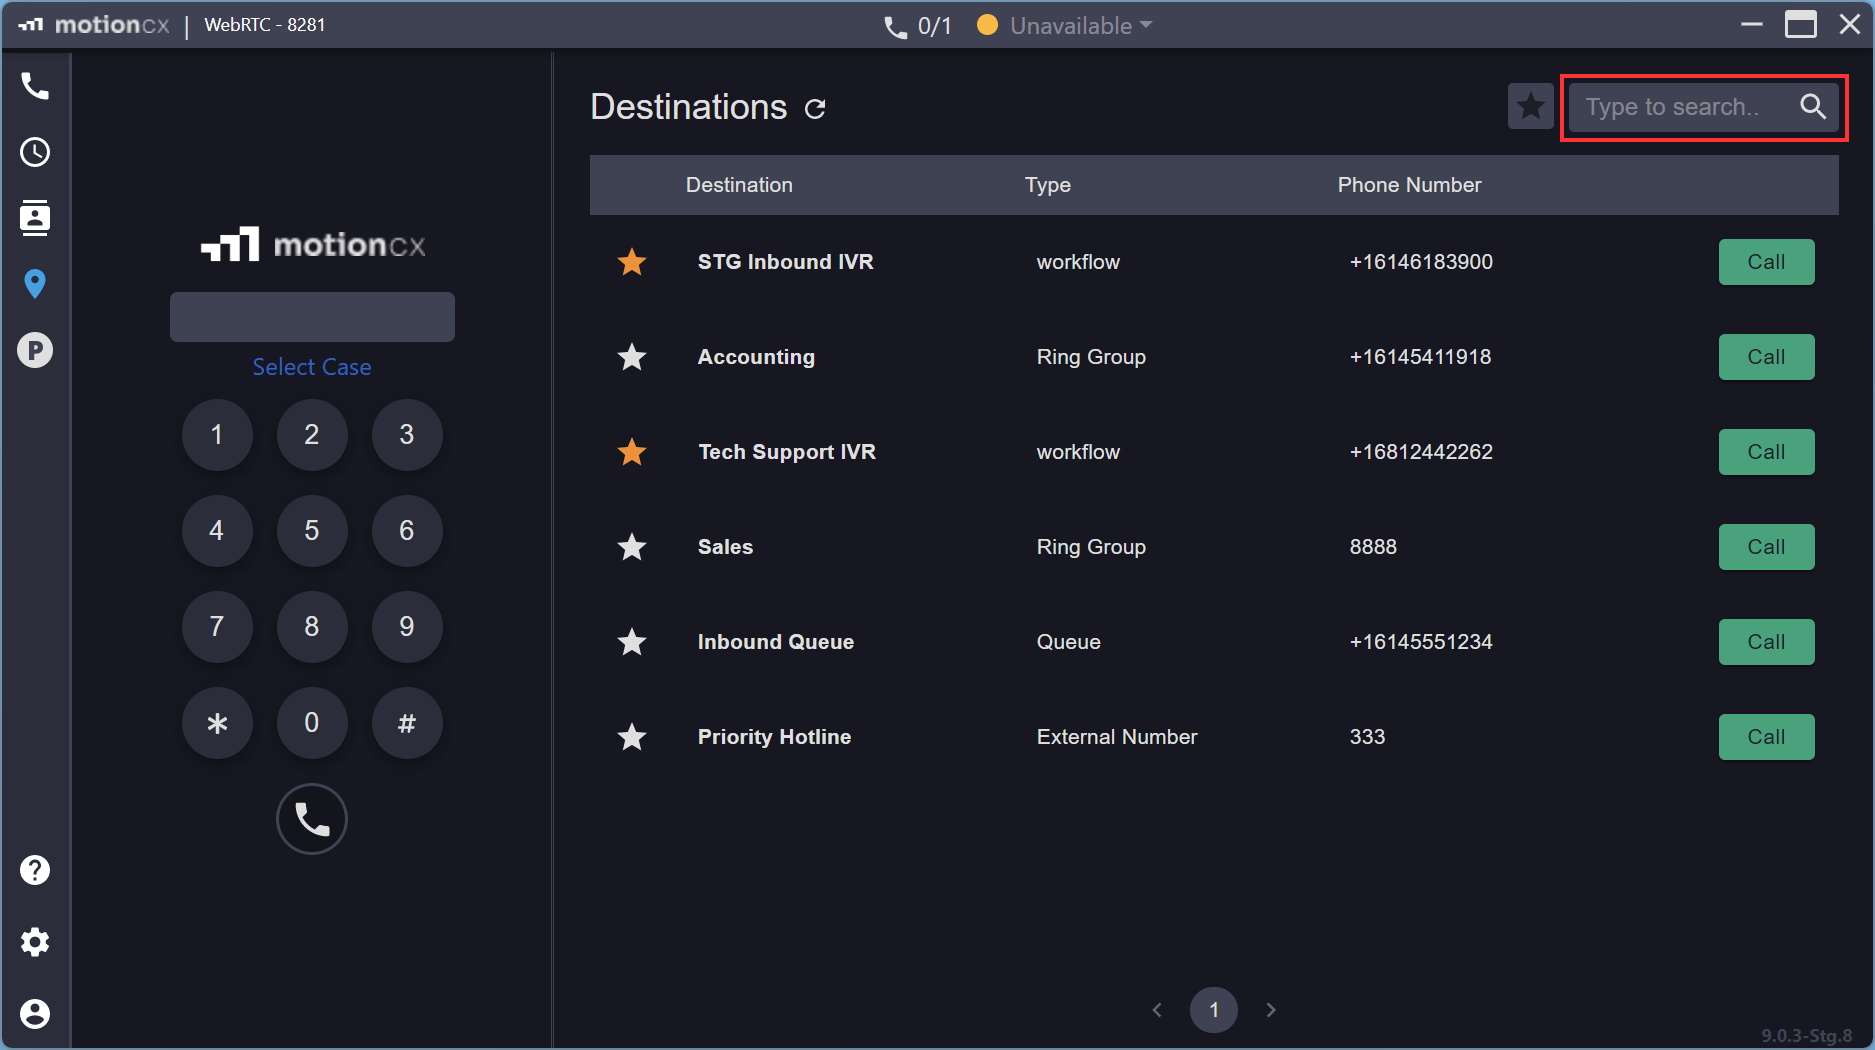1875x1050 pixels.
Task: Favorite the Sales destination star
Action: pos(632,547)
